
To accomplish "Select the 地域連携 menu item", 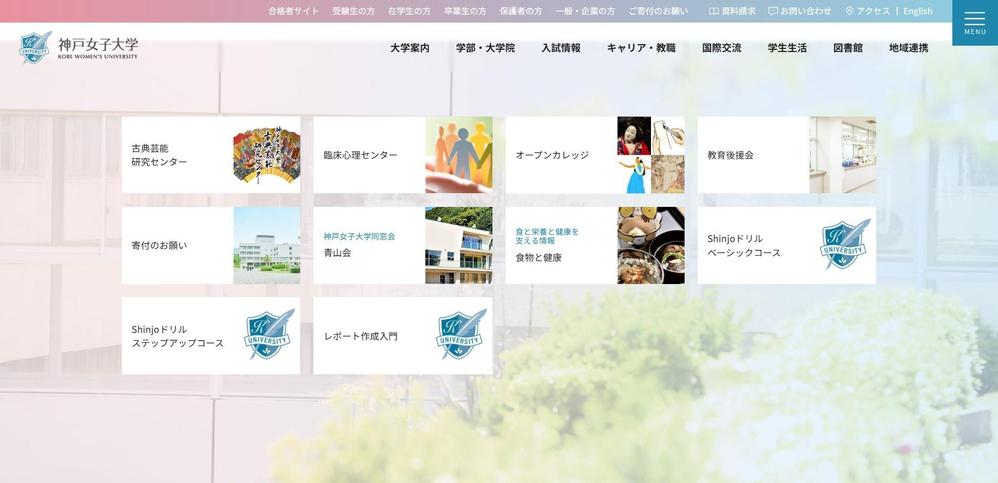I will pyautogui.click(x=908, y=48).
